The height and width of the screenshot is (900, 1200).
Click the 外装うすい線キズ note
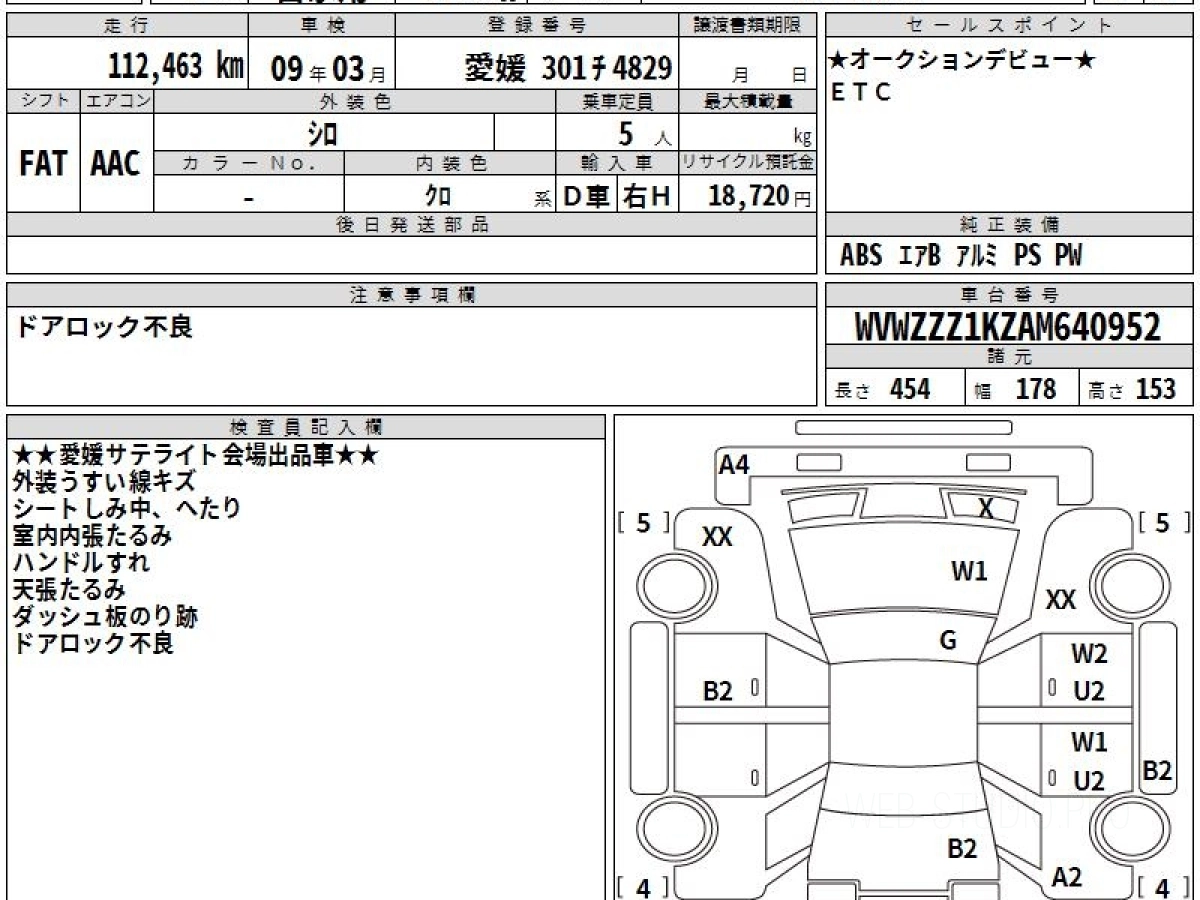coord(103,482)
